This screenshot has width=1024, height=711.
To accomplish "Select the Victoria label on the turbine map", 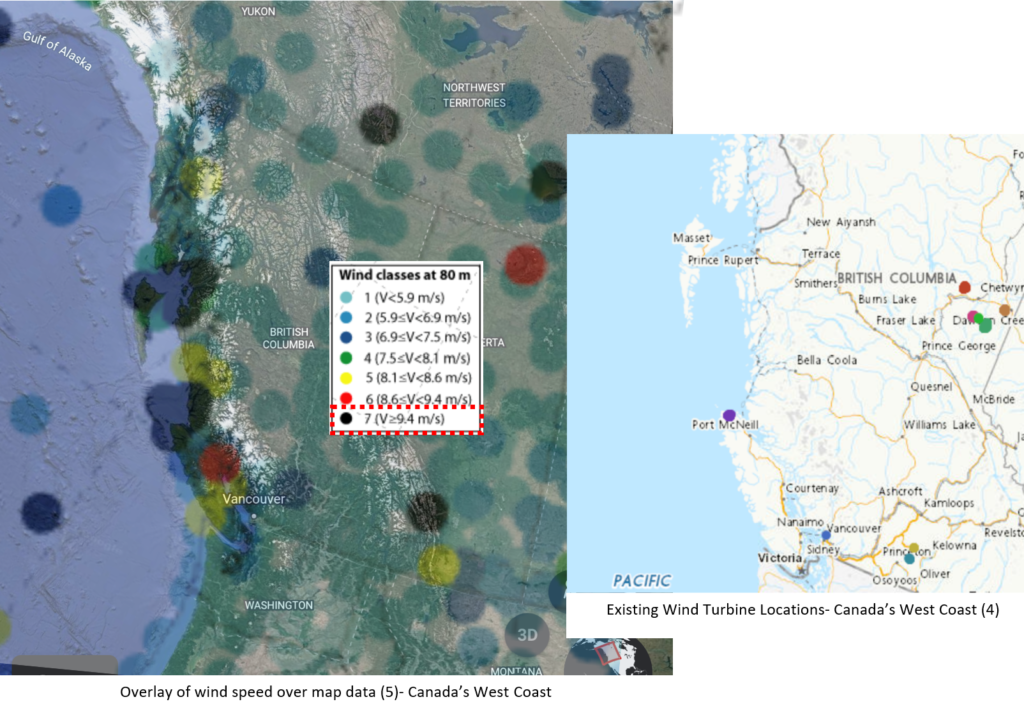I will (779, 558).
